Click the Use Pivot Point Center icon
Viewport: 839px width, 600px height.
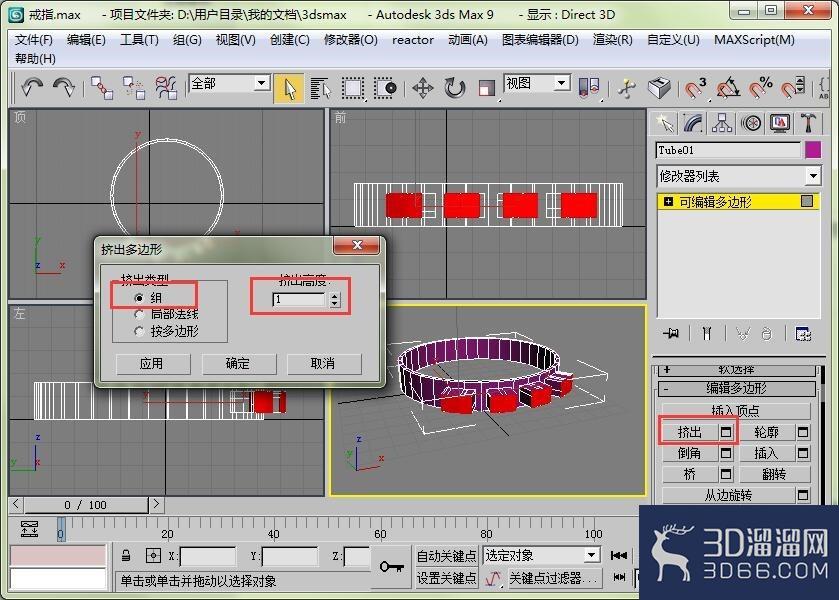pos(589,87)
